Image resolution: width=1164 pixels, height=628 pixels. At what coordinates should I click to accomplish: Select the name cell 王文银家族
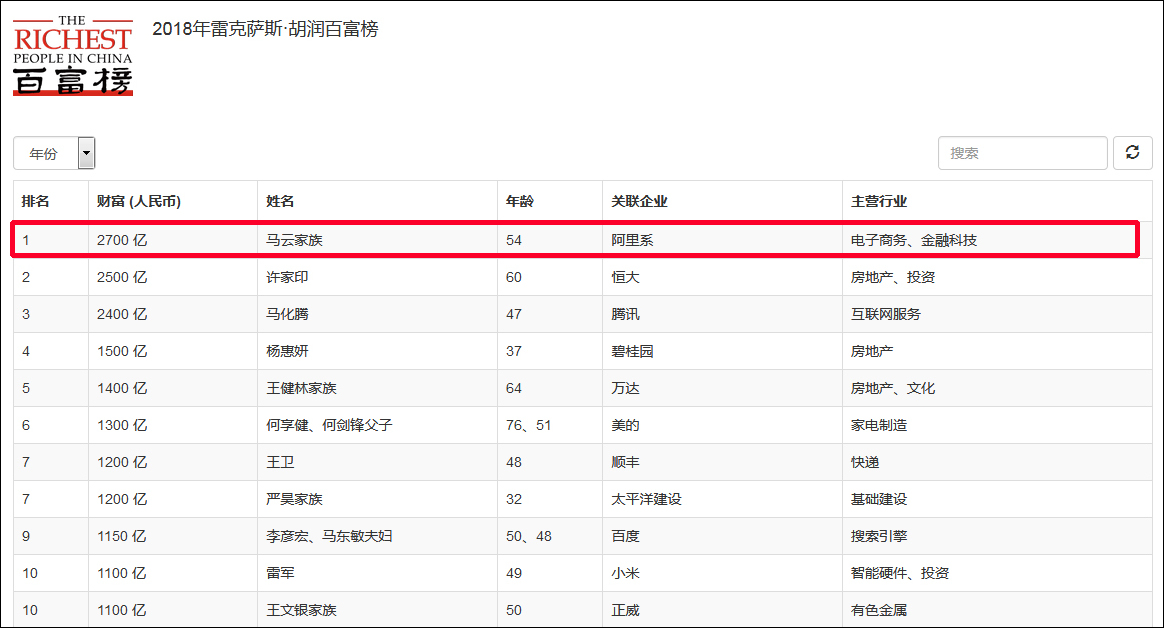[301, 610]
